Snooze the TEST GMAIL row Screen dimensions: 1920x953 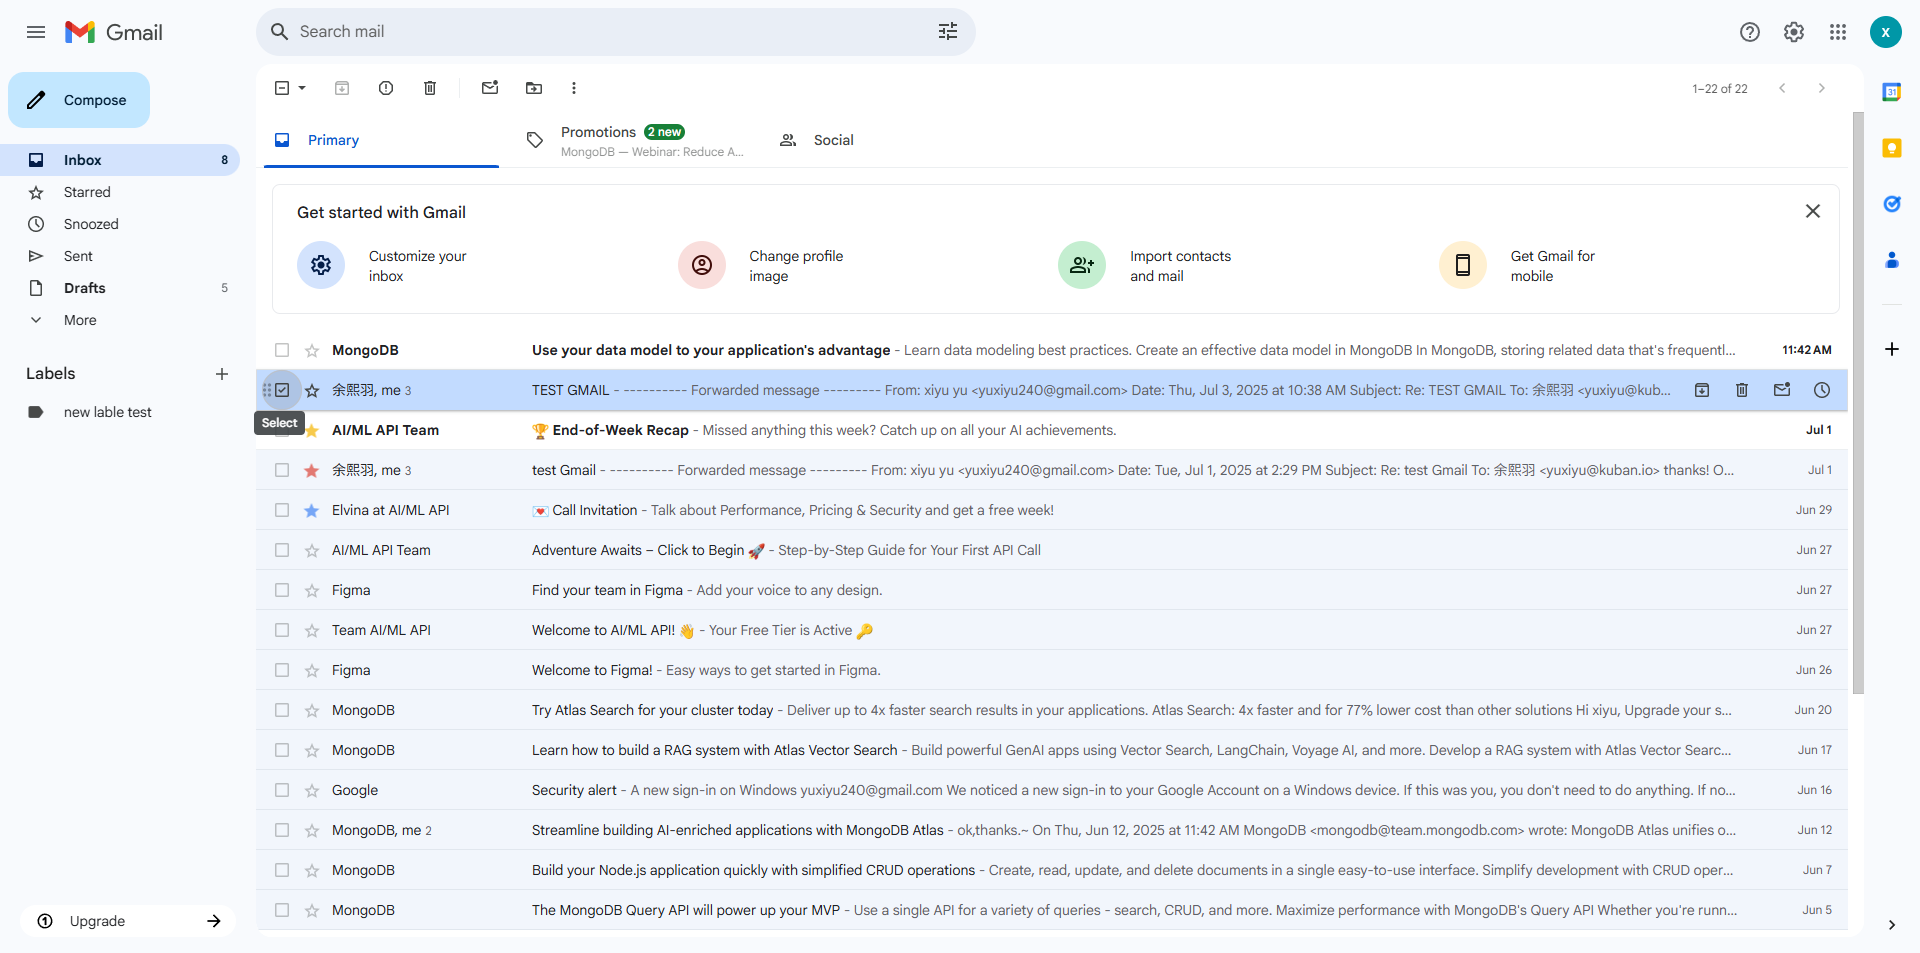(1822, 390)
